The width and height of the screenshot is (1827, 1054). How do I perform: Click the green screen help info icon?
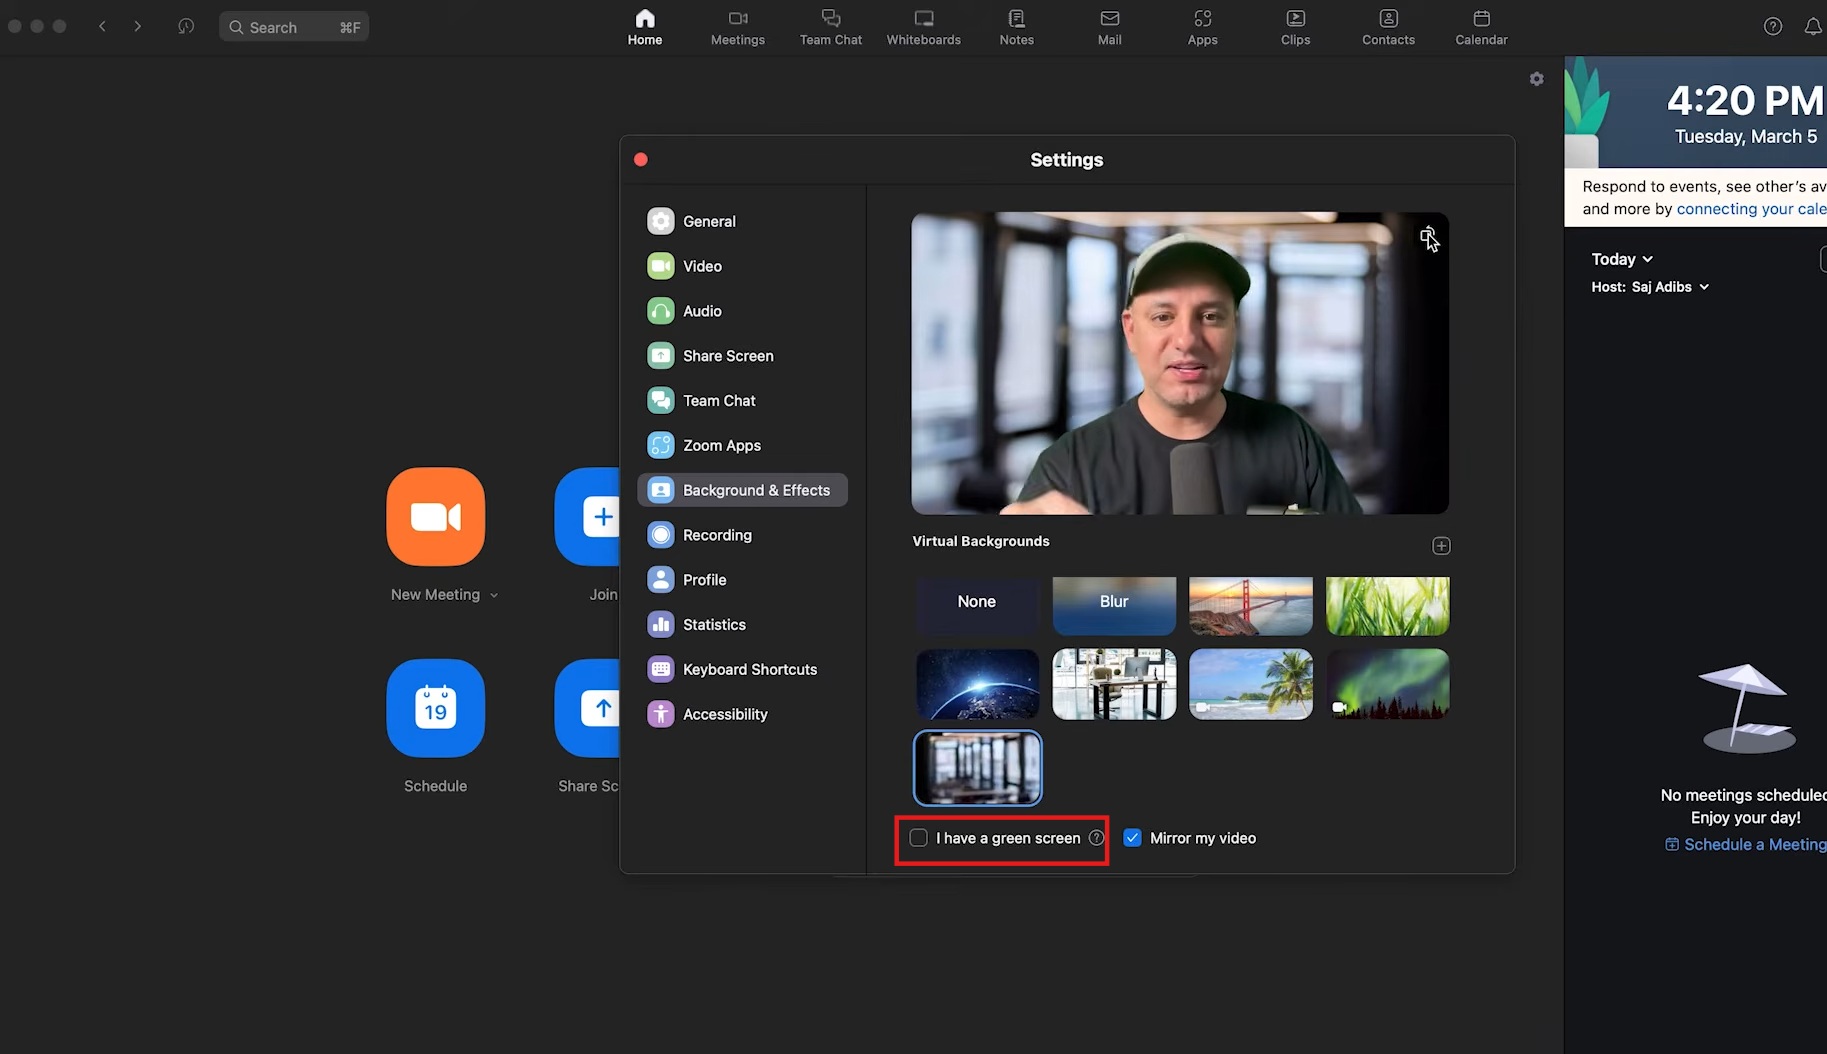tap(1096, 838)
